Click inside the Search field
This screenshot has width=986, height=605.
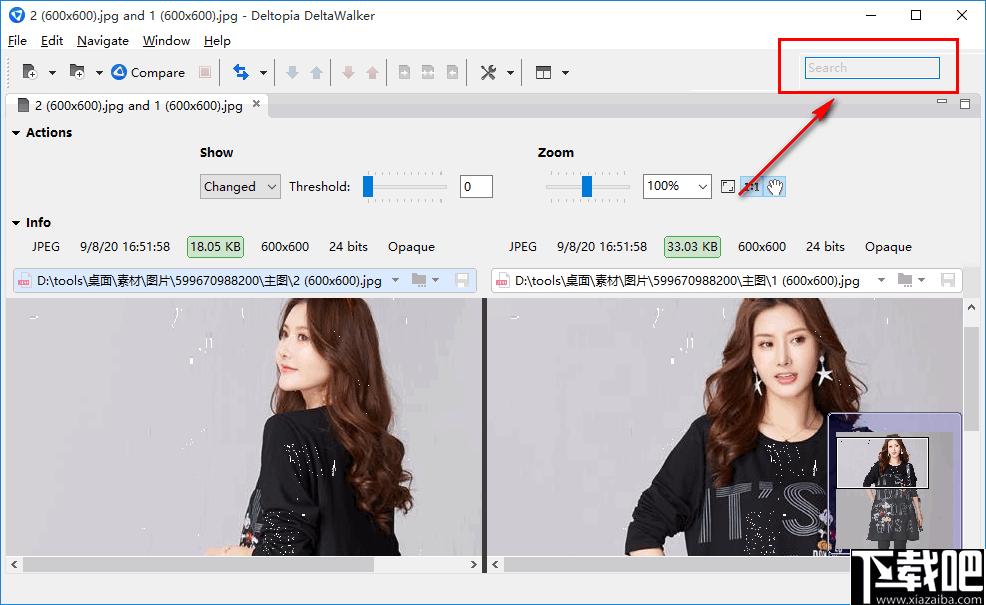[872, 68]
